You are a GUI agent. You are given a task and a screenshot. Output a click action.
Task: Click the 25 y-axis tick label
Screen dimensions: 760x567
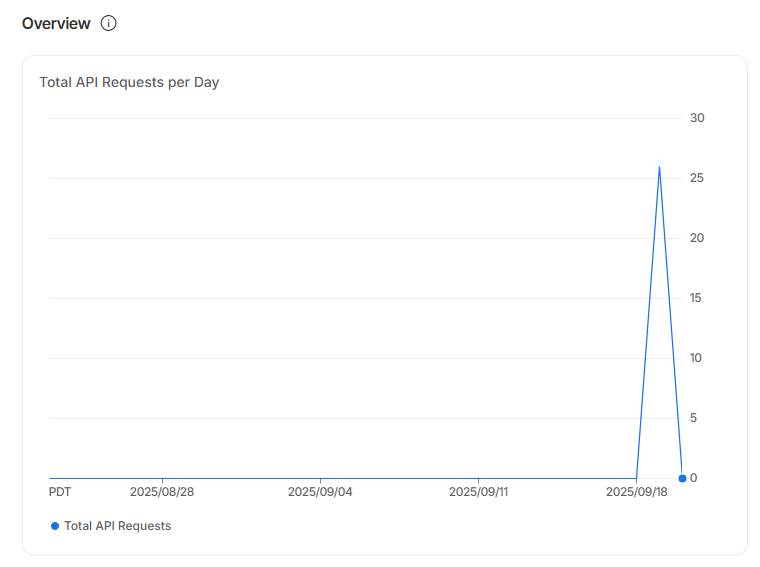(x=697, y=178)
